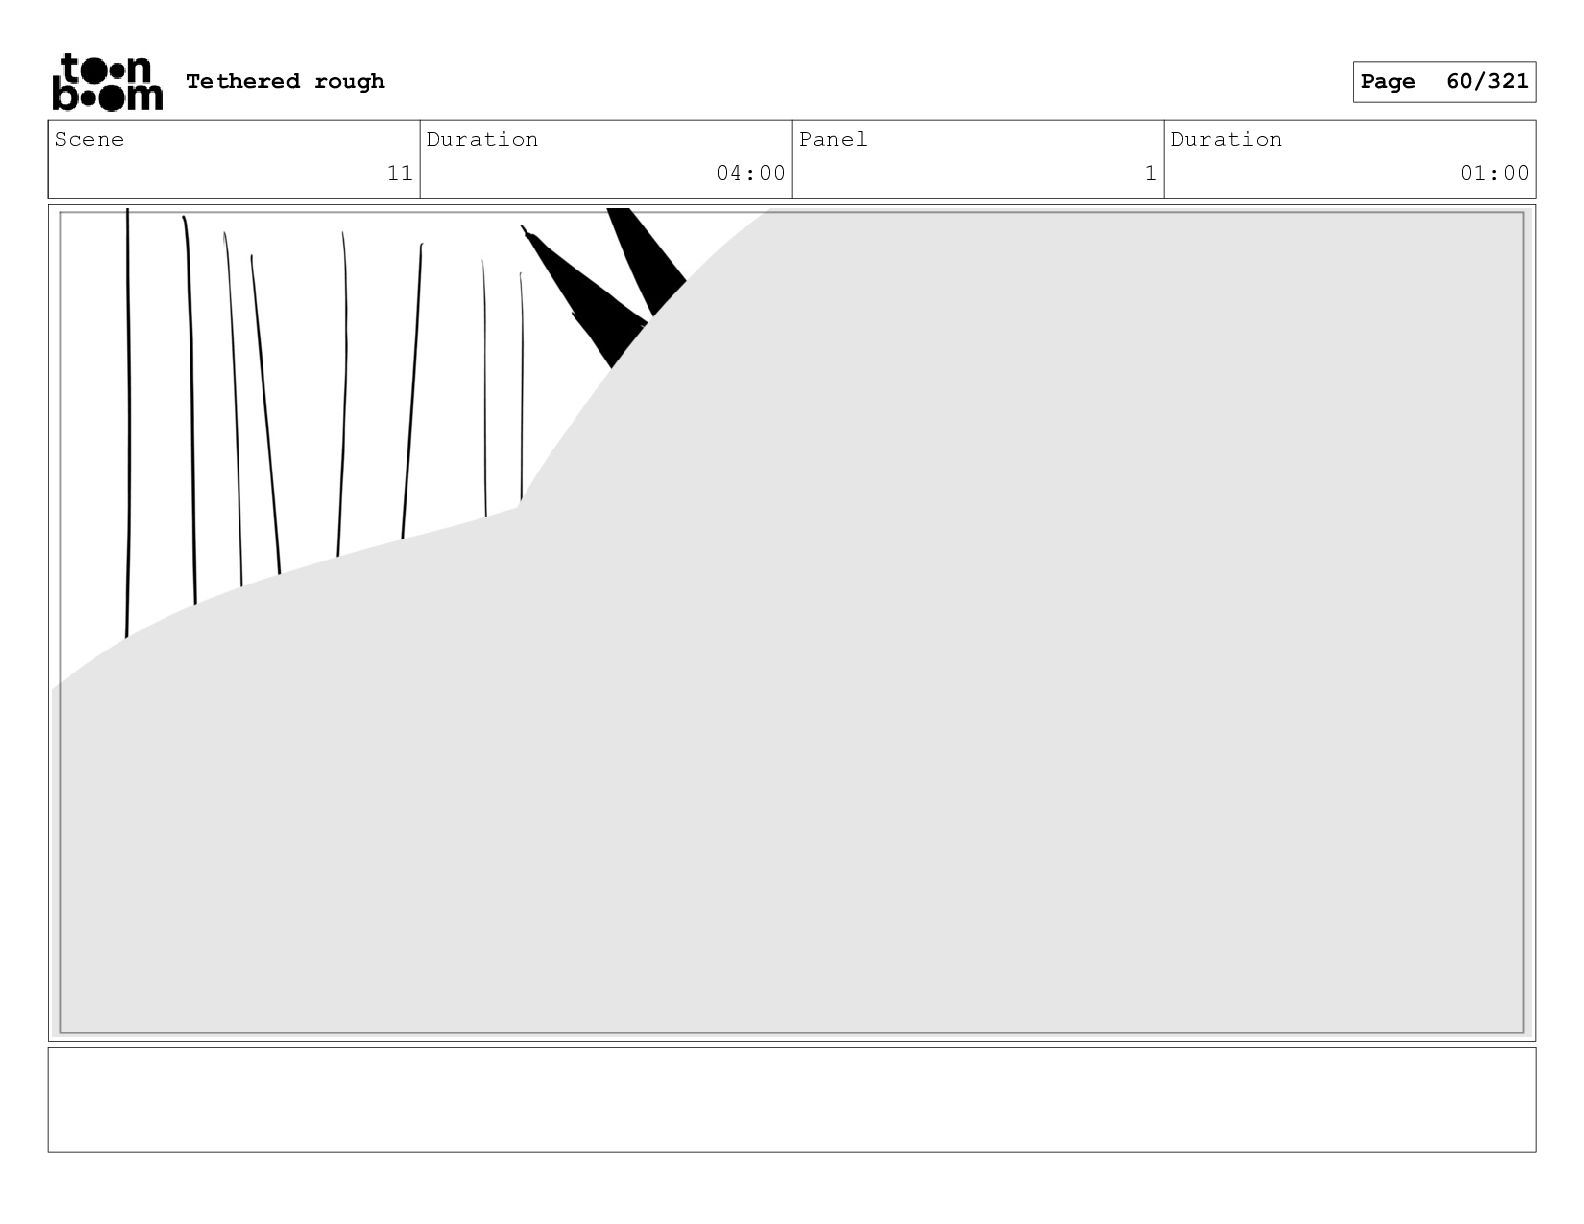
Task: Select the 'Tethered rough' project title
Action: click(x=285, y=81)
